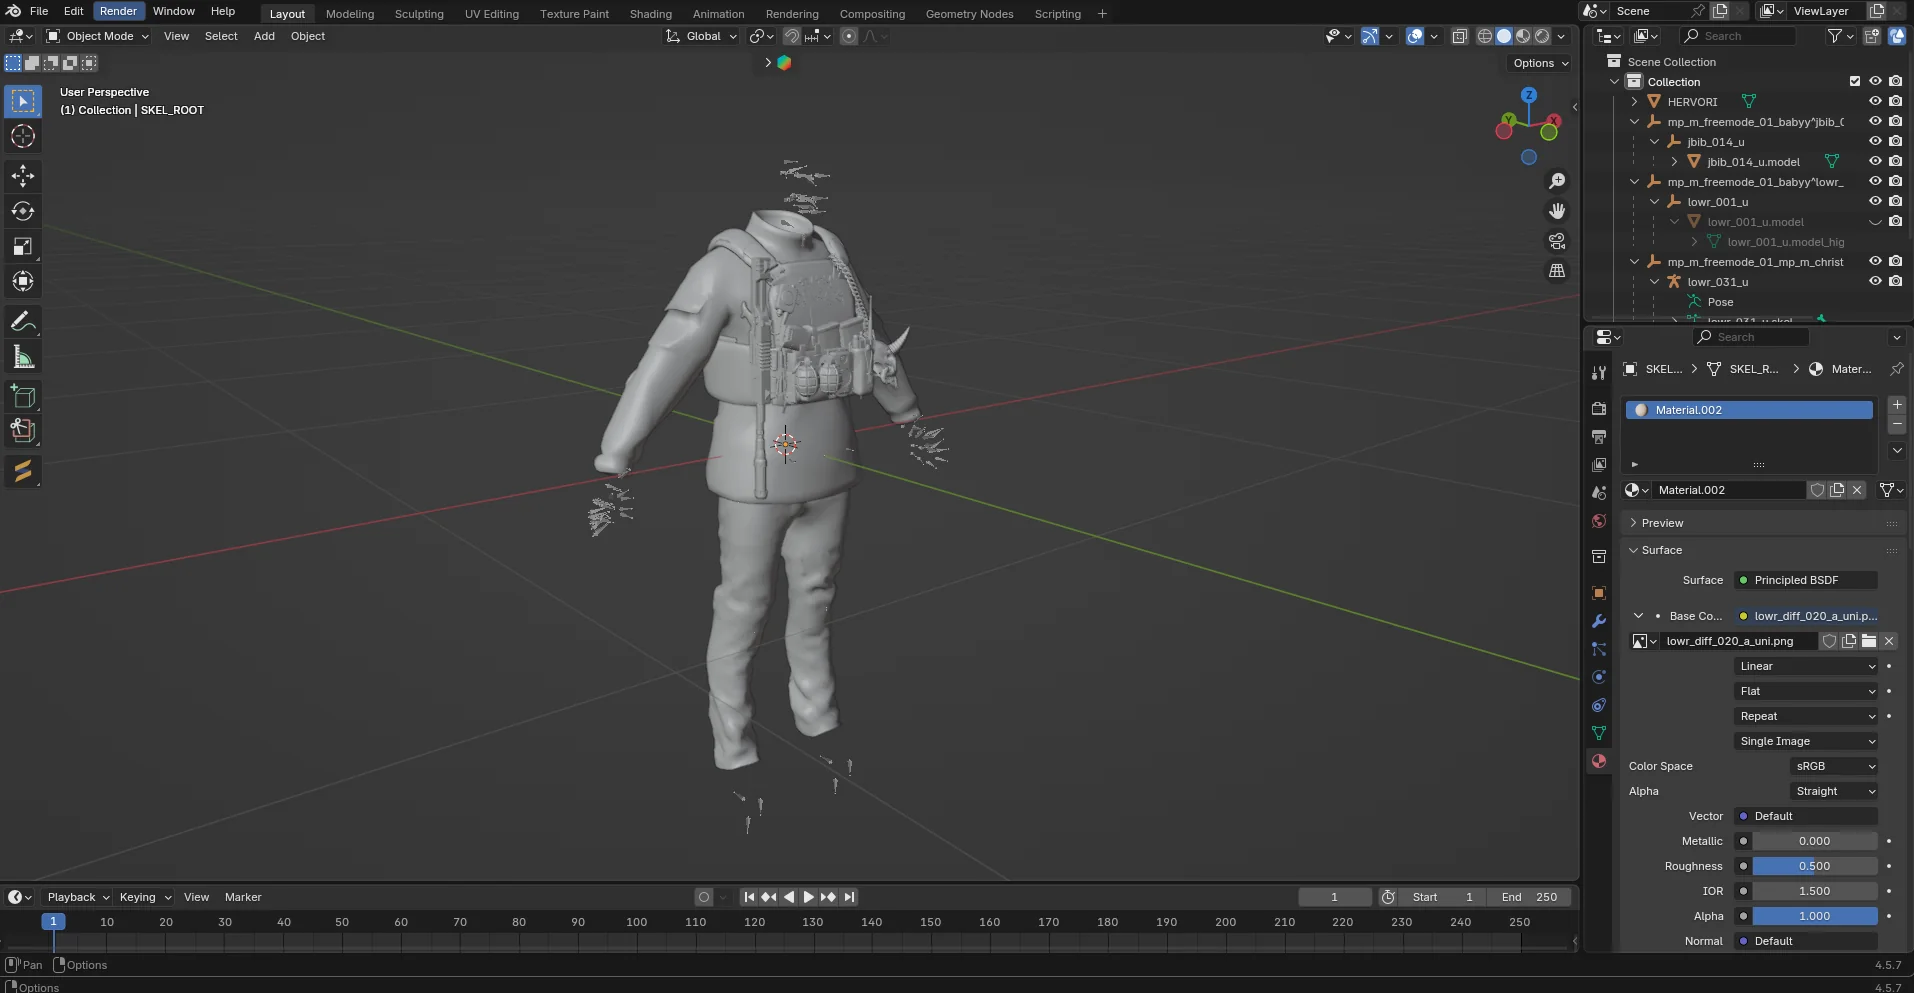
Task: Open the Object Mode dropdown
Action: [98, 36]
